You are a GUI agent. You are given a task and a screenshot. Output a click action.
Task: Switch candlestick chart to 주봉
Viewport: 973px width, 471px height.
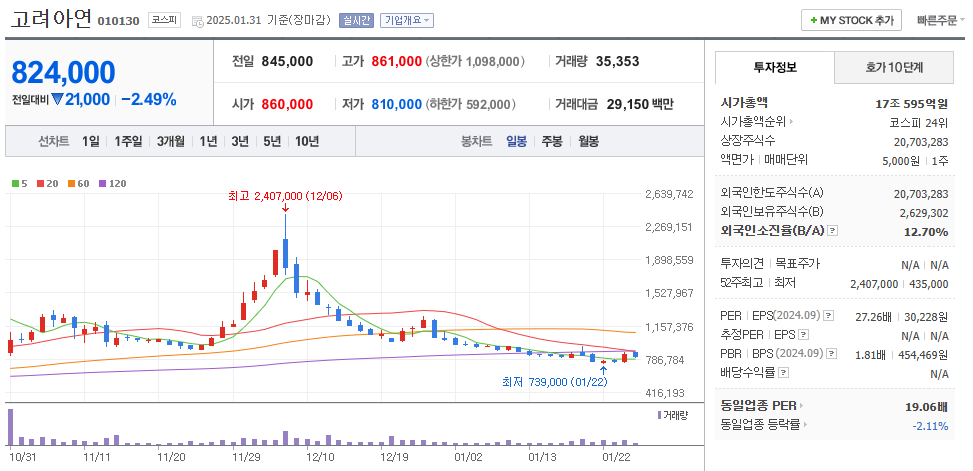click(x=552, y=141)
